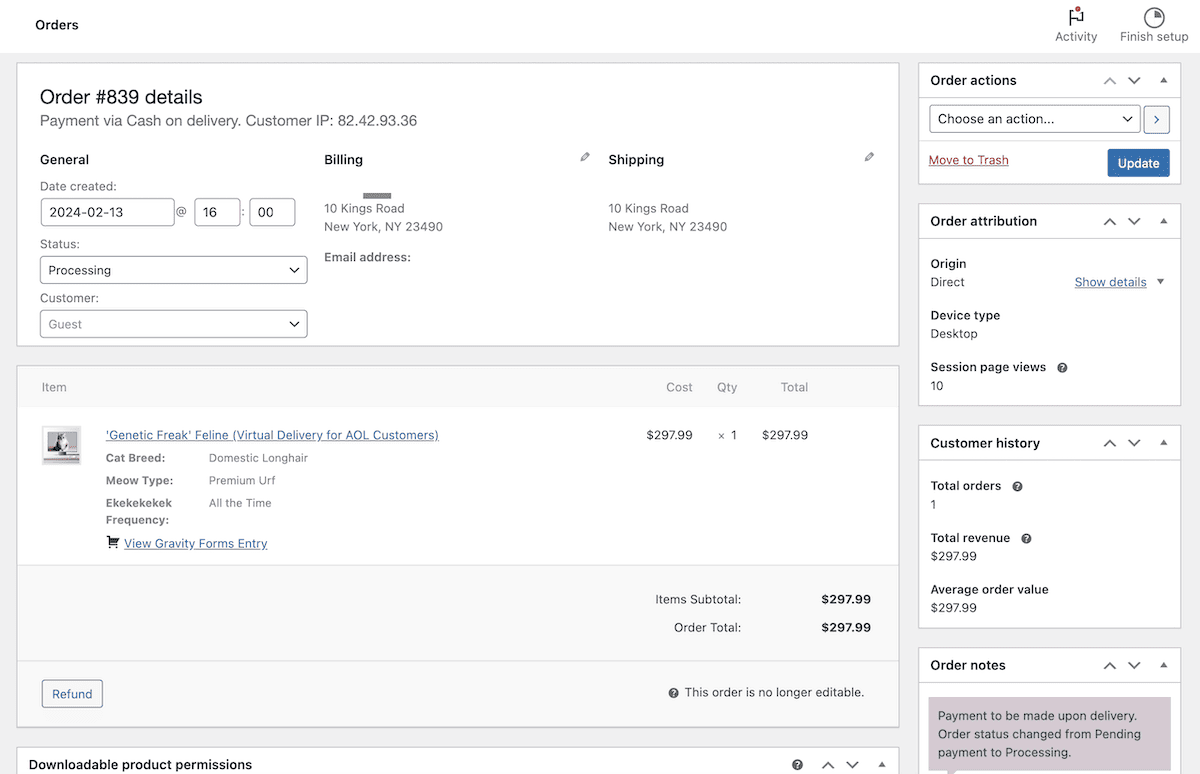Click the order note about payment upon delivery
1200x774 pixels.
pos(1049,734)
